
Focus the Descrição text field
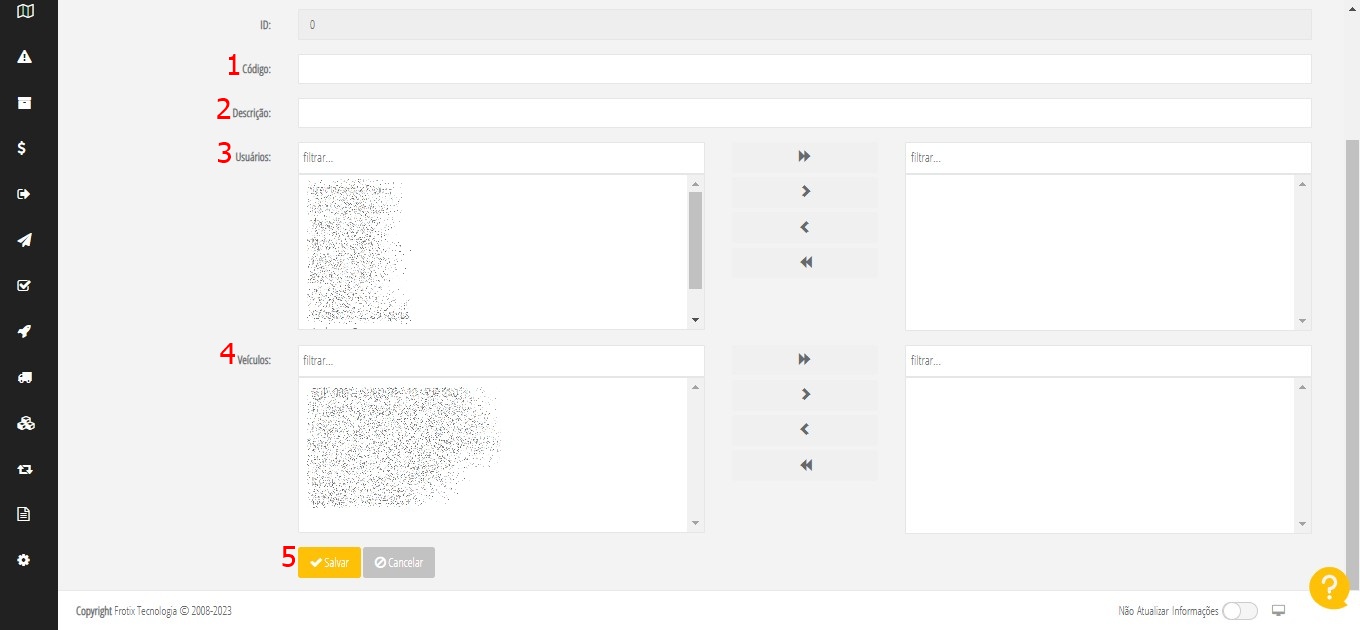(804, 113)
